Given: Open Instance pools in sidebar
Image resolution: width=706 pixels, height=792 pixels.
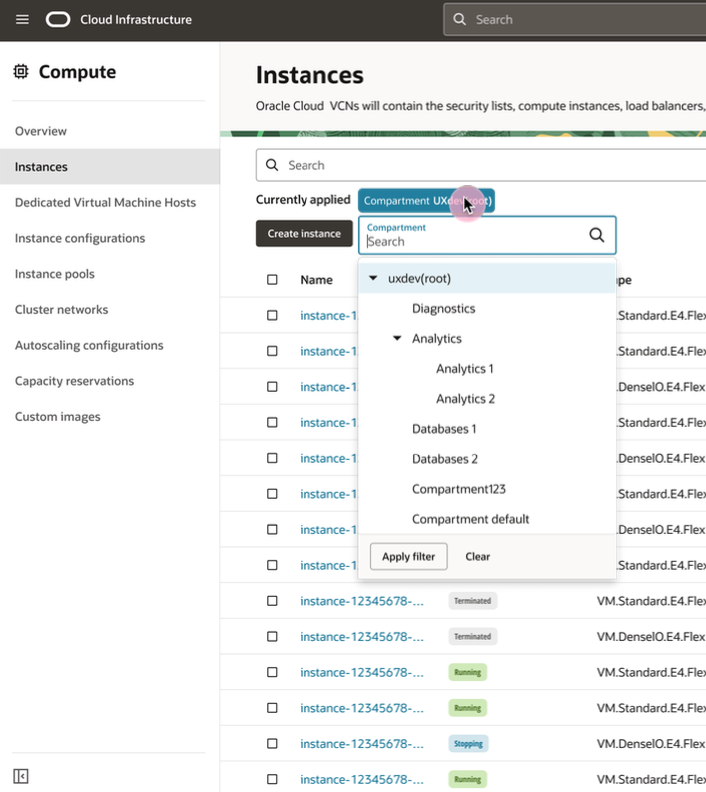Looking at the screenshot, I should (x=53, y=274).
